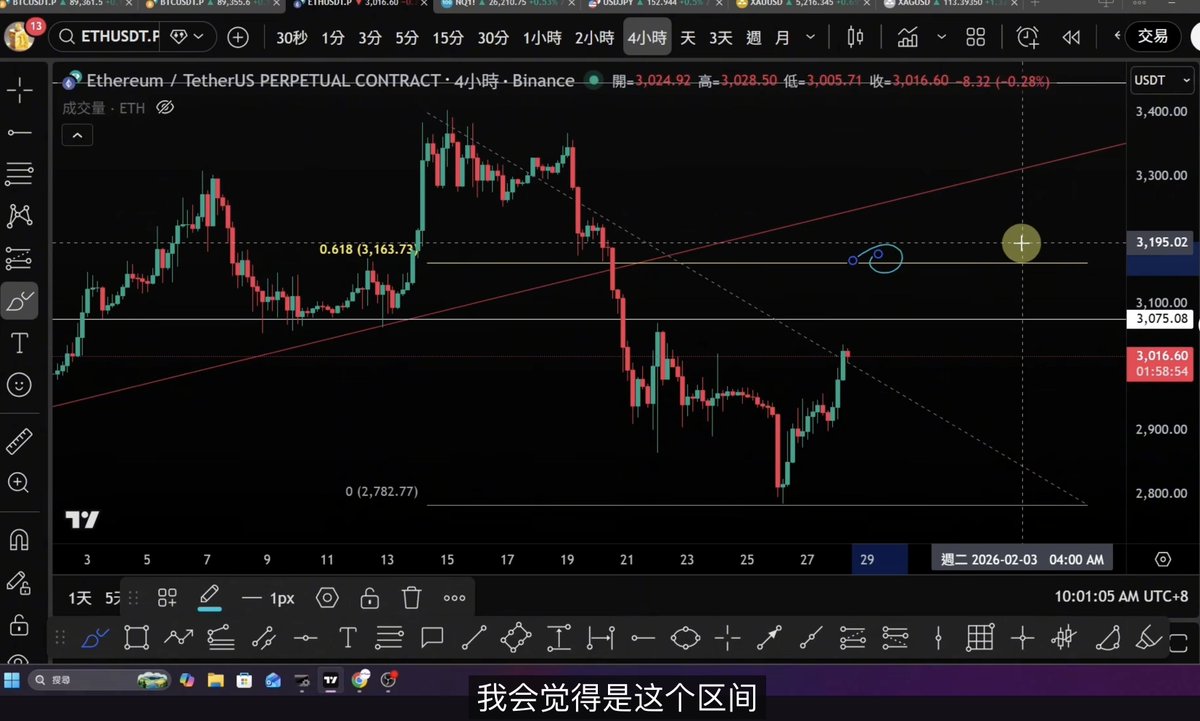
Task: Toggle the lock on the selected drawing
Action: pyautogui.click(x=369, y=598)
